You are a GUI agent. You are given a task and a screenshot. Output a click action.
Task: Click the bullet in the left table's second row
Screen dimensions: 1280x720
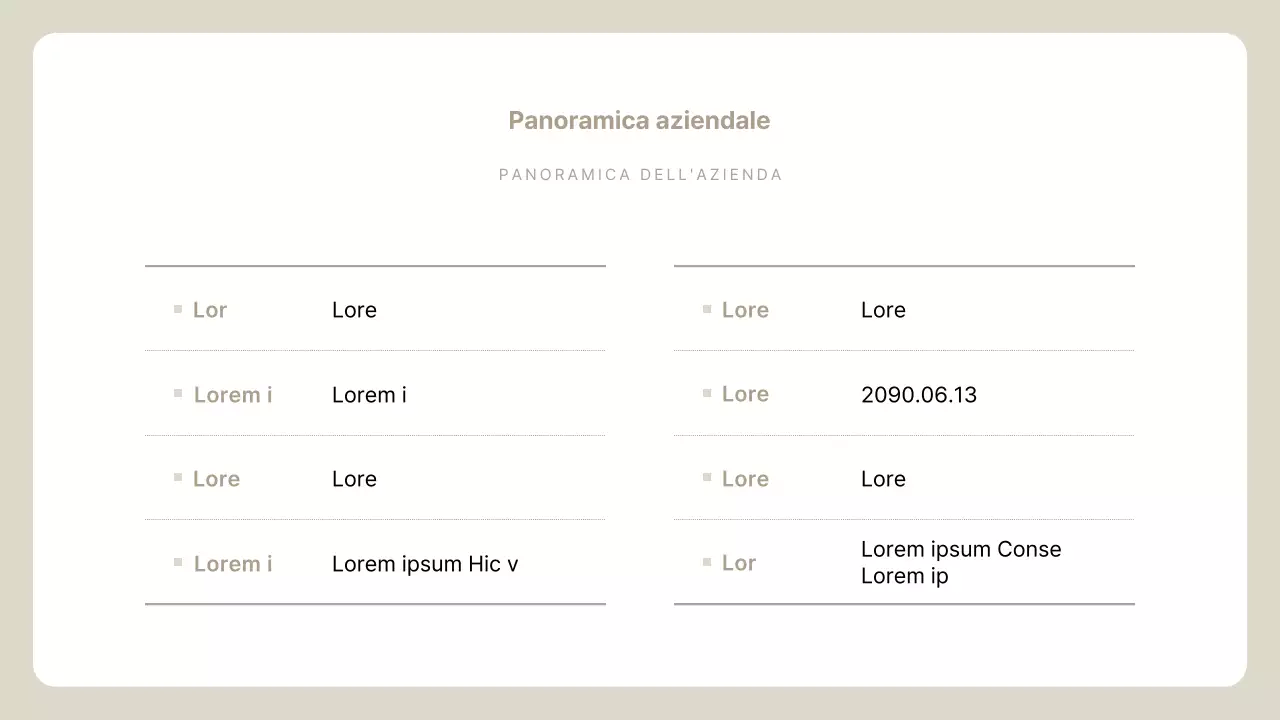pyautogui.click(x=178, y=394)
